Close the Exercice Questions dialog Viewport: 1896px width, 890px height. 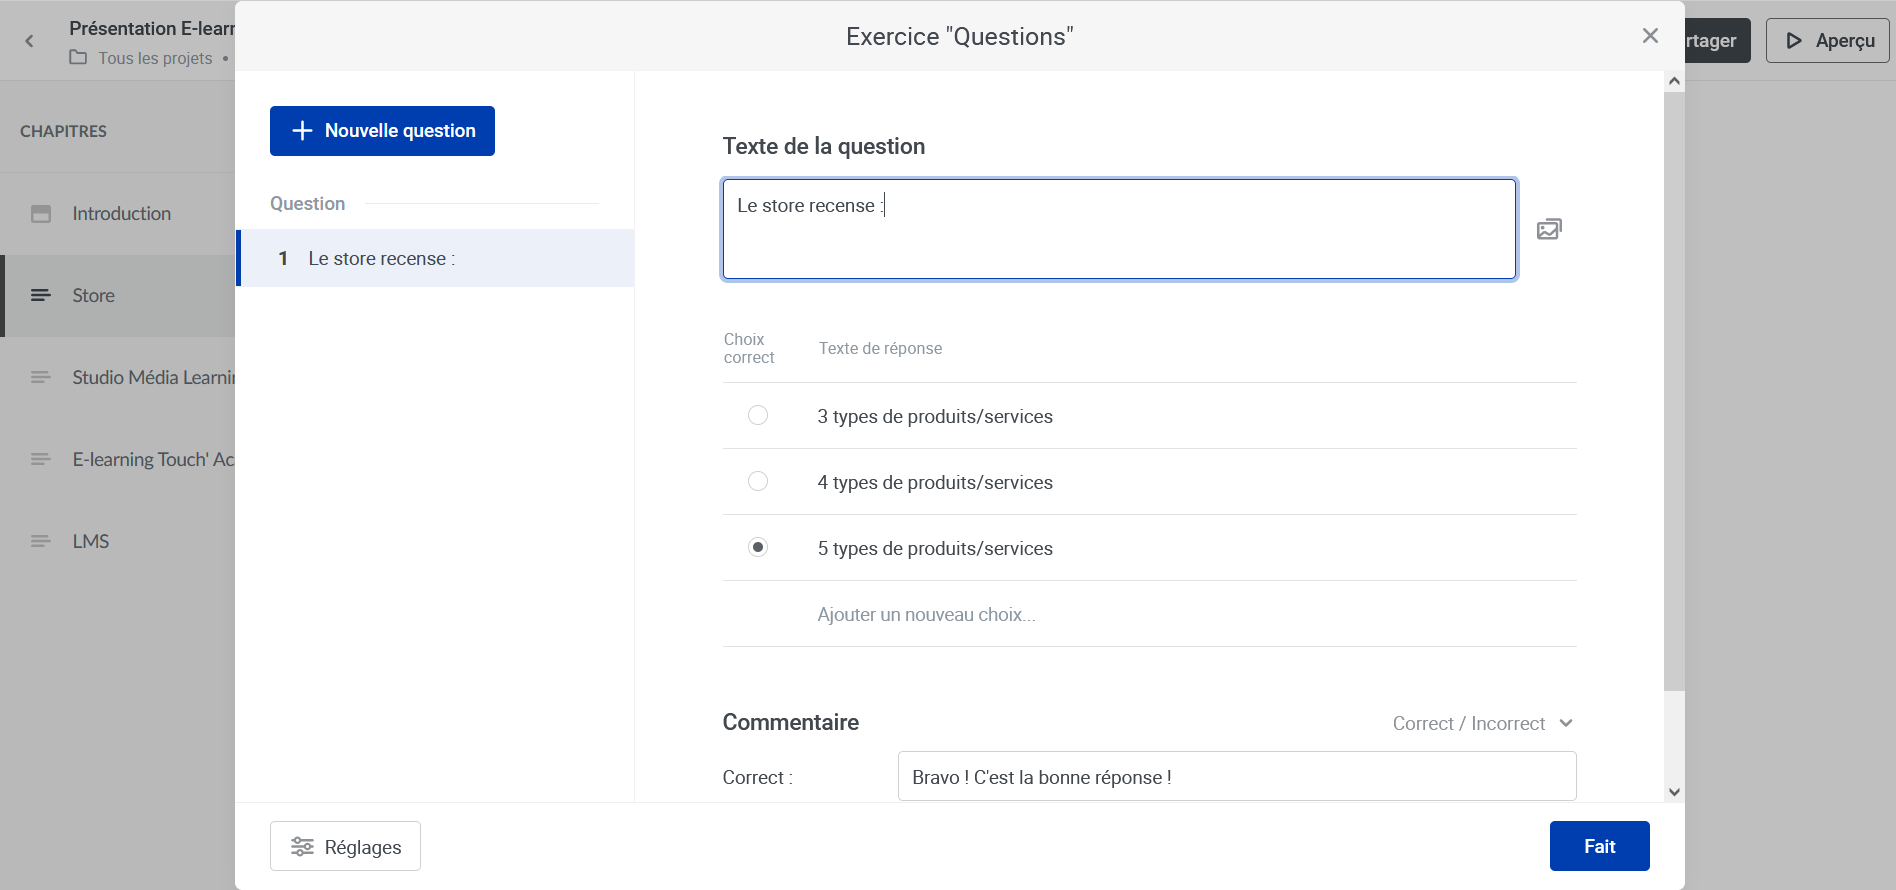point(1650,36)
